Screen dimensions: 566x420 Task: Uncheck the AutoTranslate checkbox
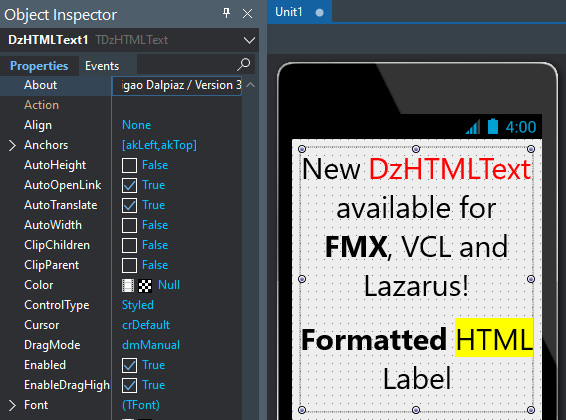pos(129,205)
